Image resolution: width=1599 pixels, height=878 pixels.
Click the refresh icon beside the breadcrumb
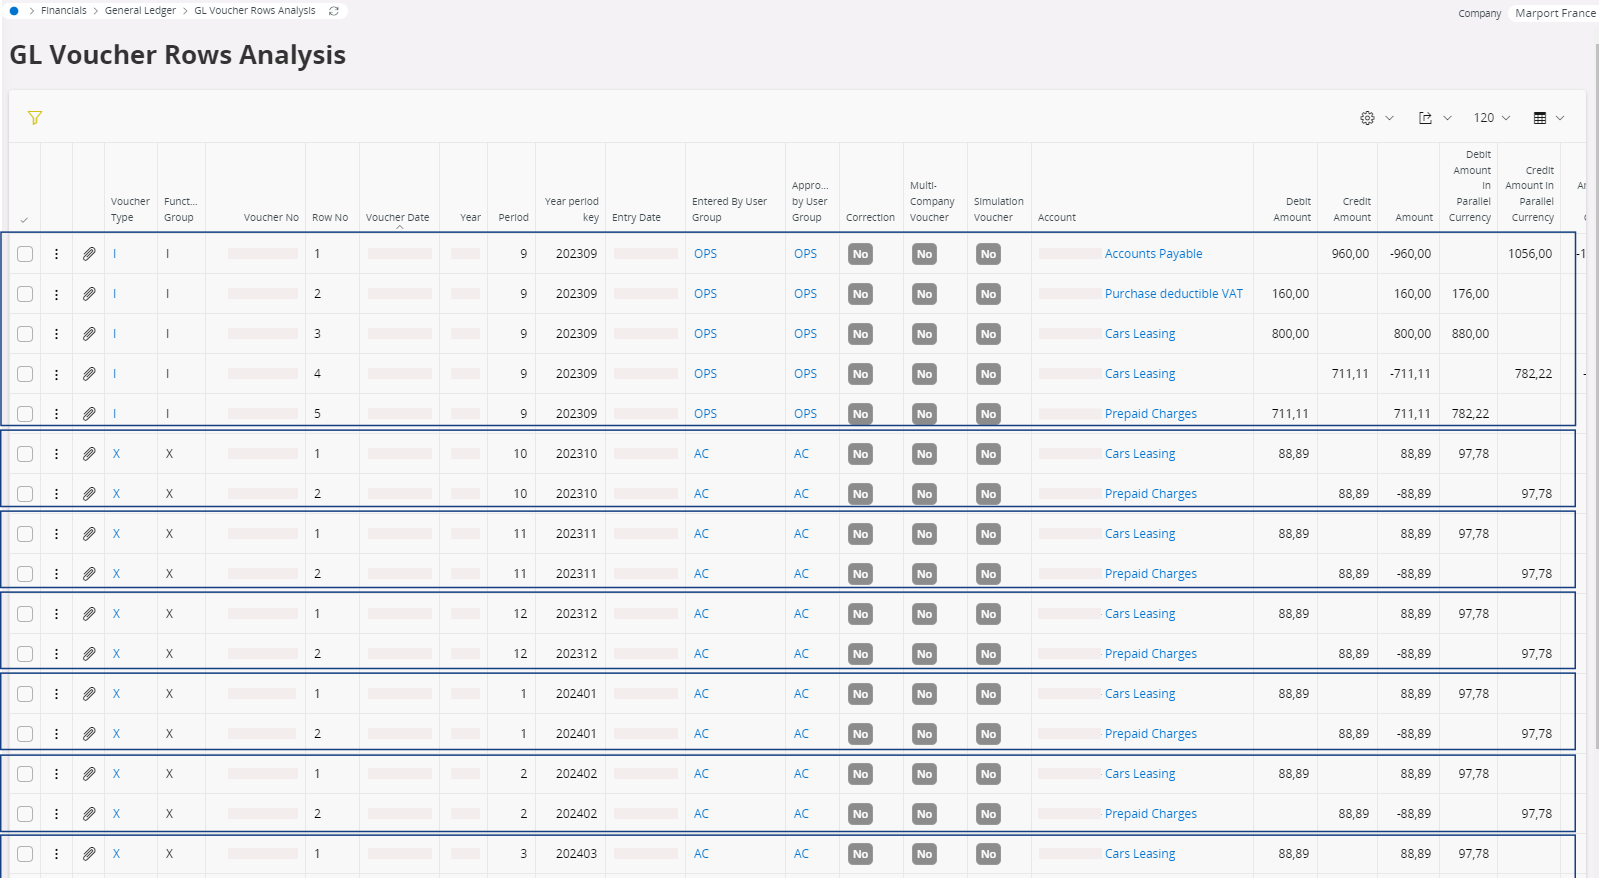334,11
